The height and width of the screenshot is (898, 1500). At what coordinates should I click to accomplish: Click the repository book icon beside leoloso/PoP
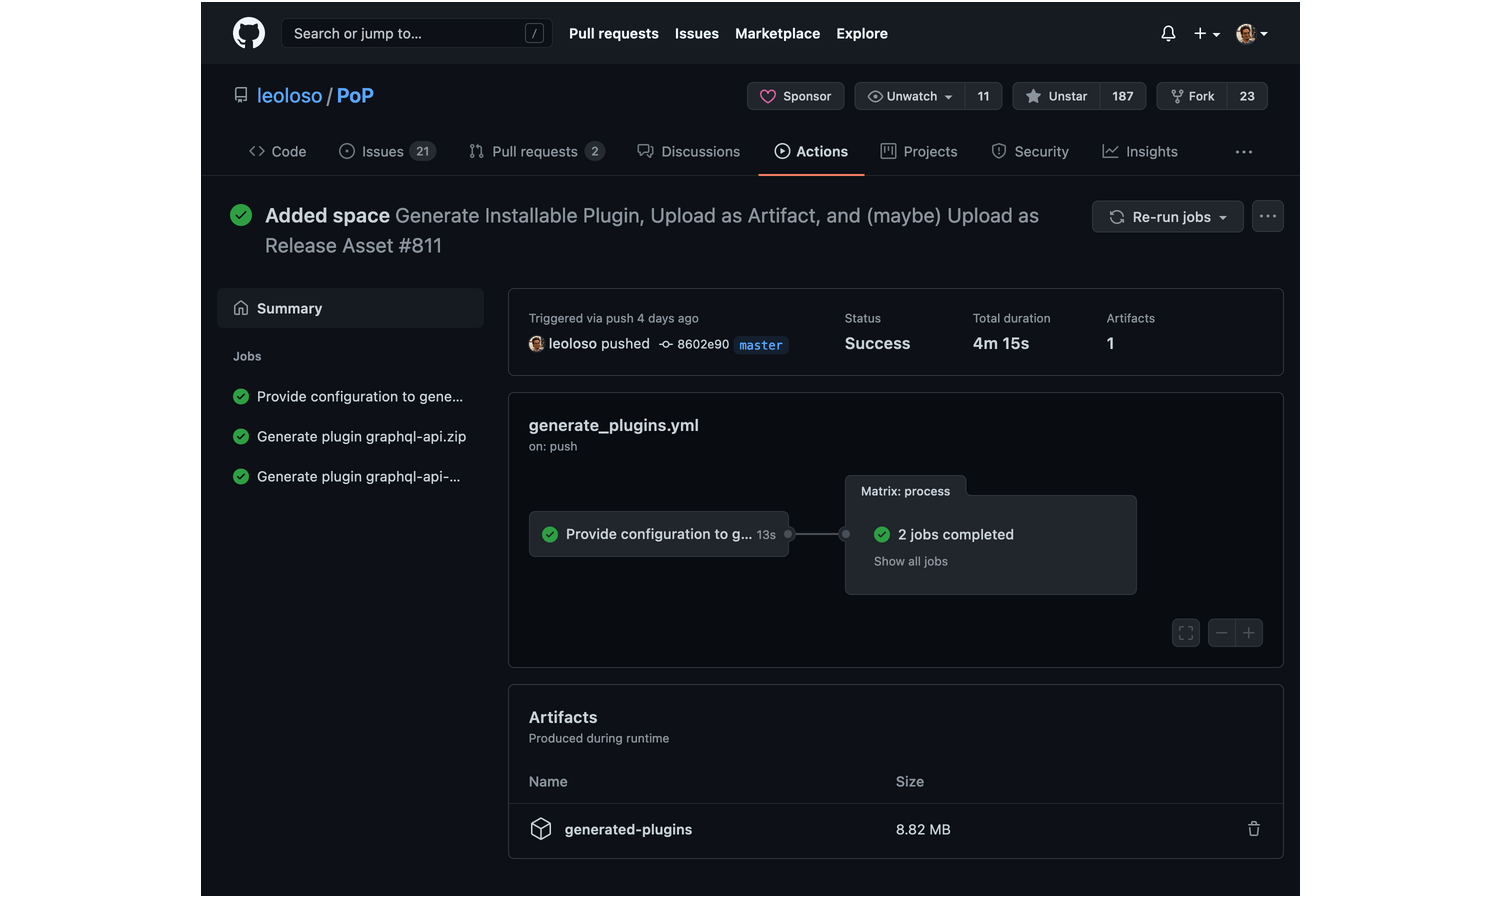point(240,94)
